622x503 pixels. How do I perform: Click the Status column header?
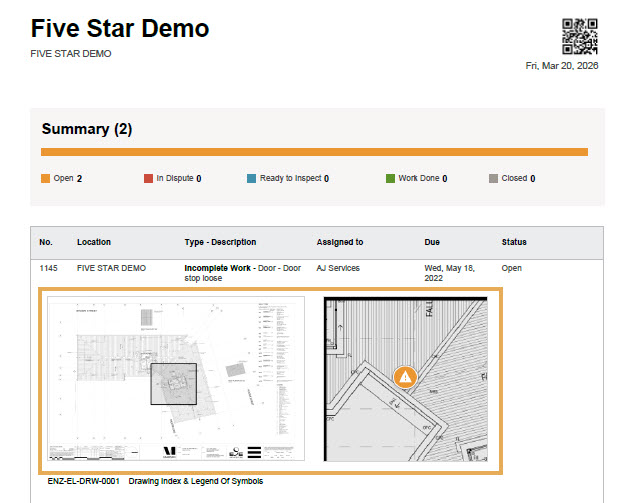click(x=514, y=242)
